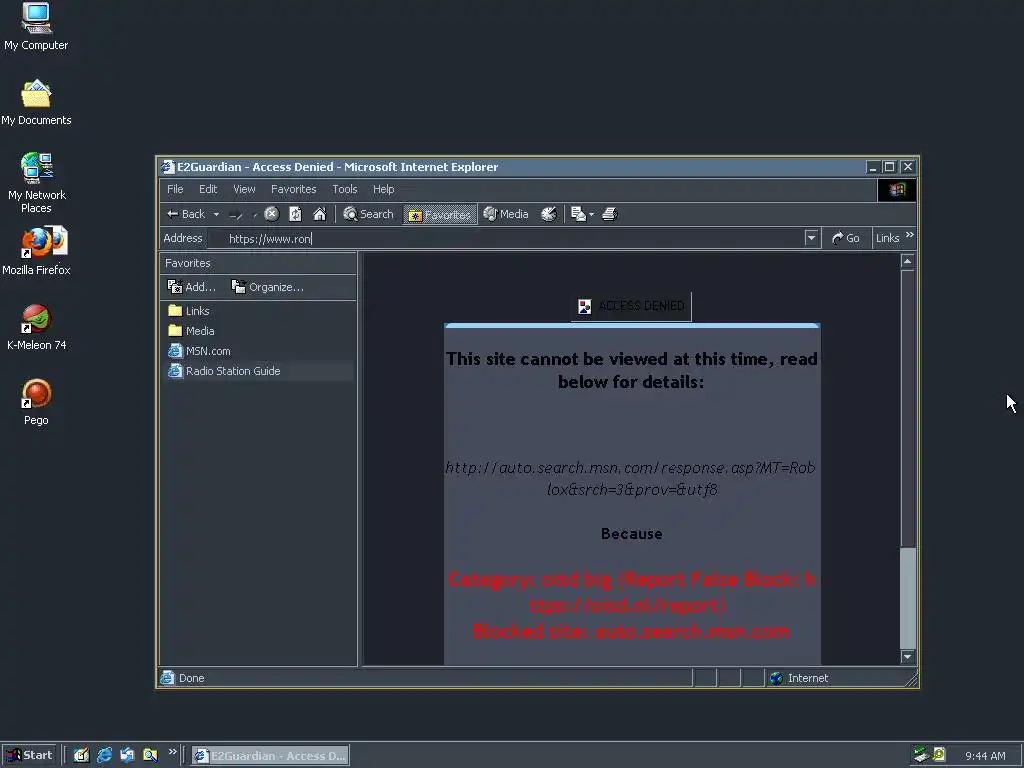Viewport: 1024px width, 768px height.
Task: Open My Network Places desktop icon
Action: click(x=36, y=183)
